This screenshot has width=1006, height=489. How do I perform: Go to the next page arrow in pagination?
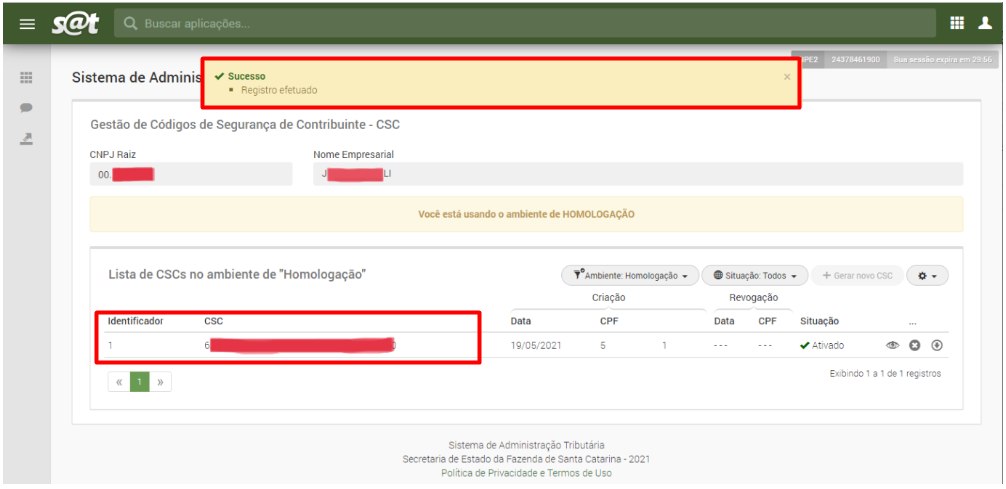tap(160, 382)
